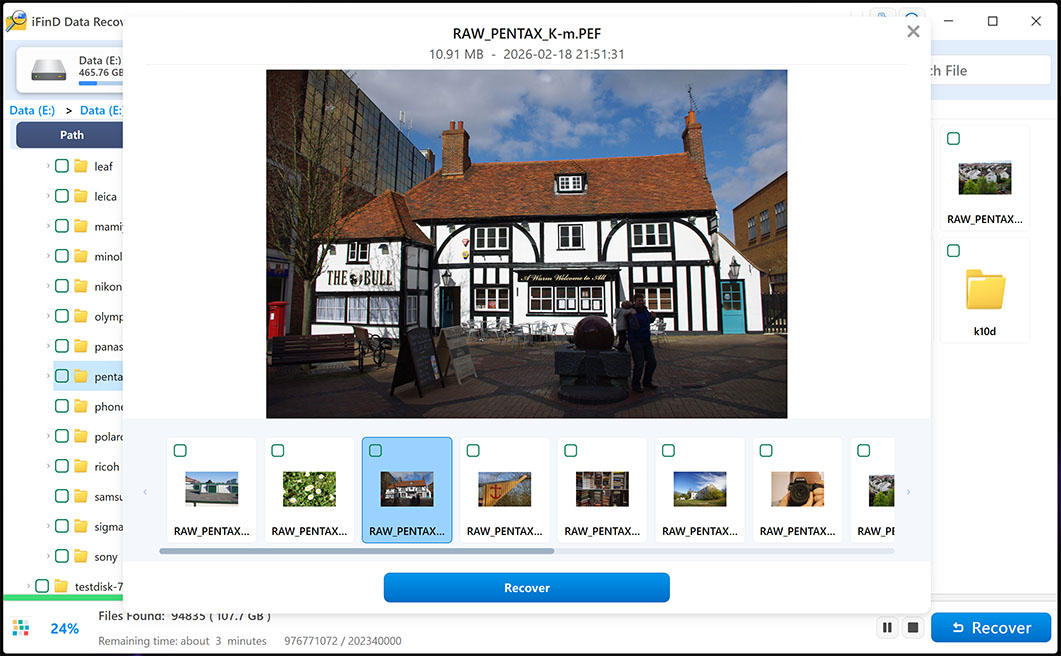Expand the leaf folder tree node
Screen dimensions: 1061x656
coord(48,166)
